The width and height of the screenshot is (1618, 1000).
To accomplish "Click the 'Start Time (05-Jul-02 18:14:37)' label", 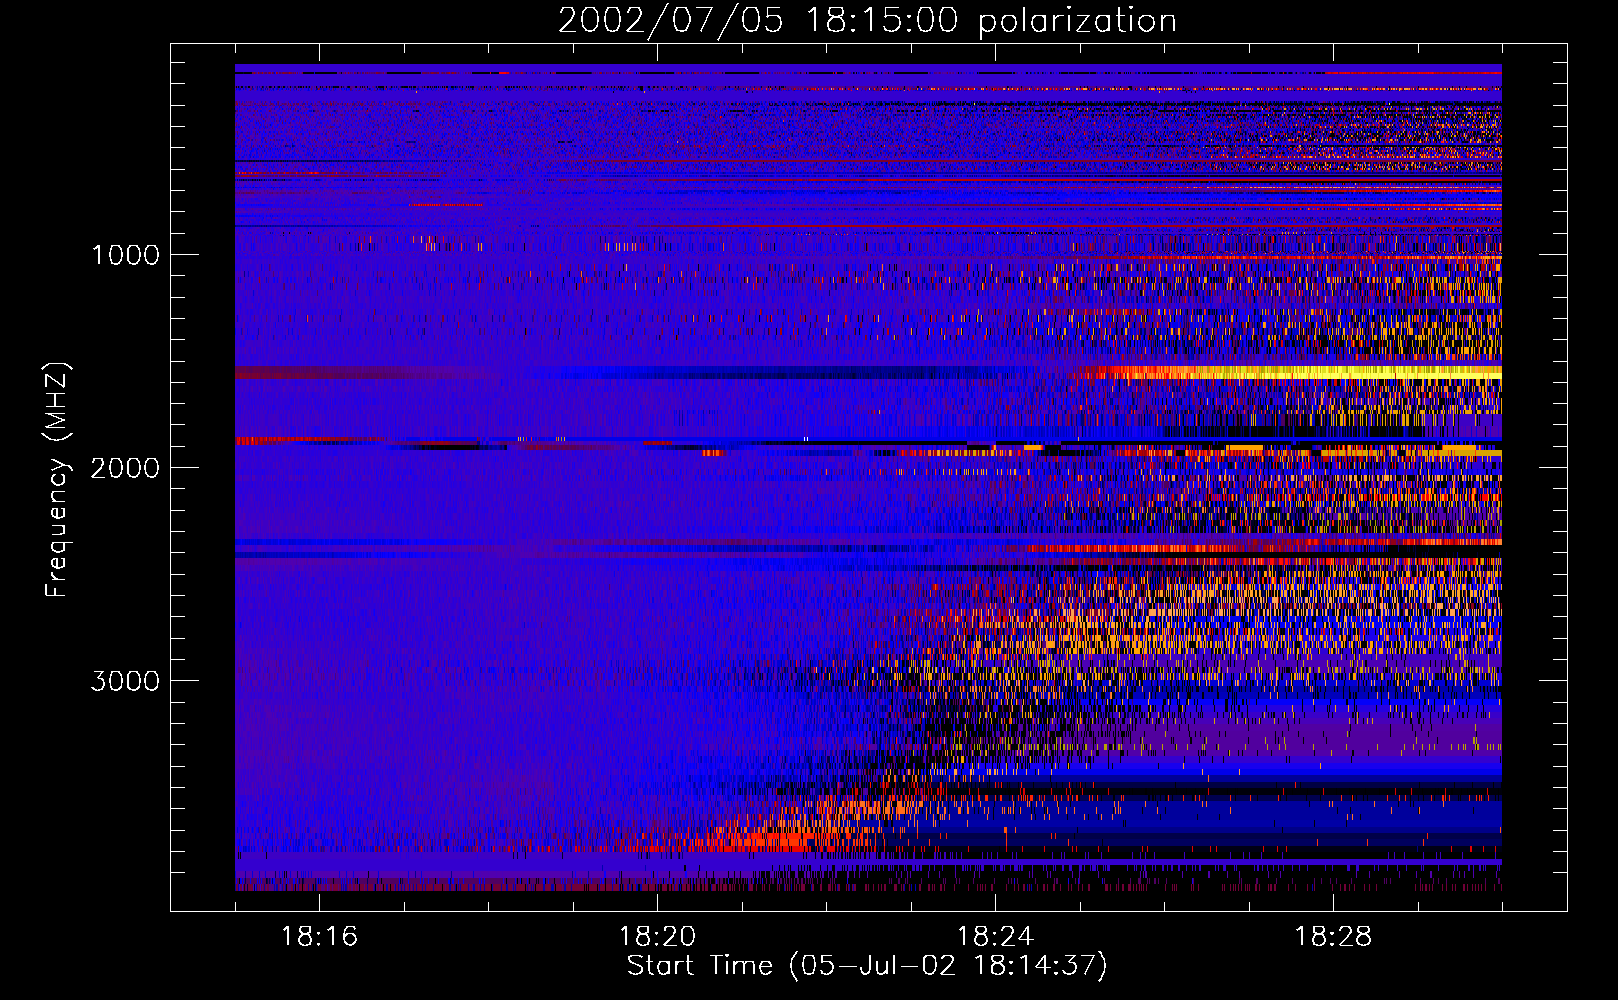I will 867,966.
